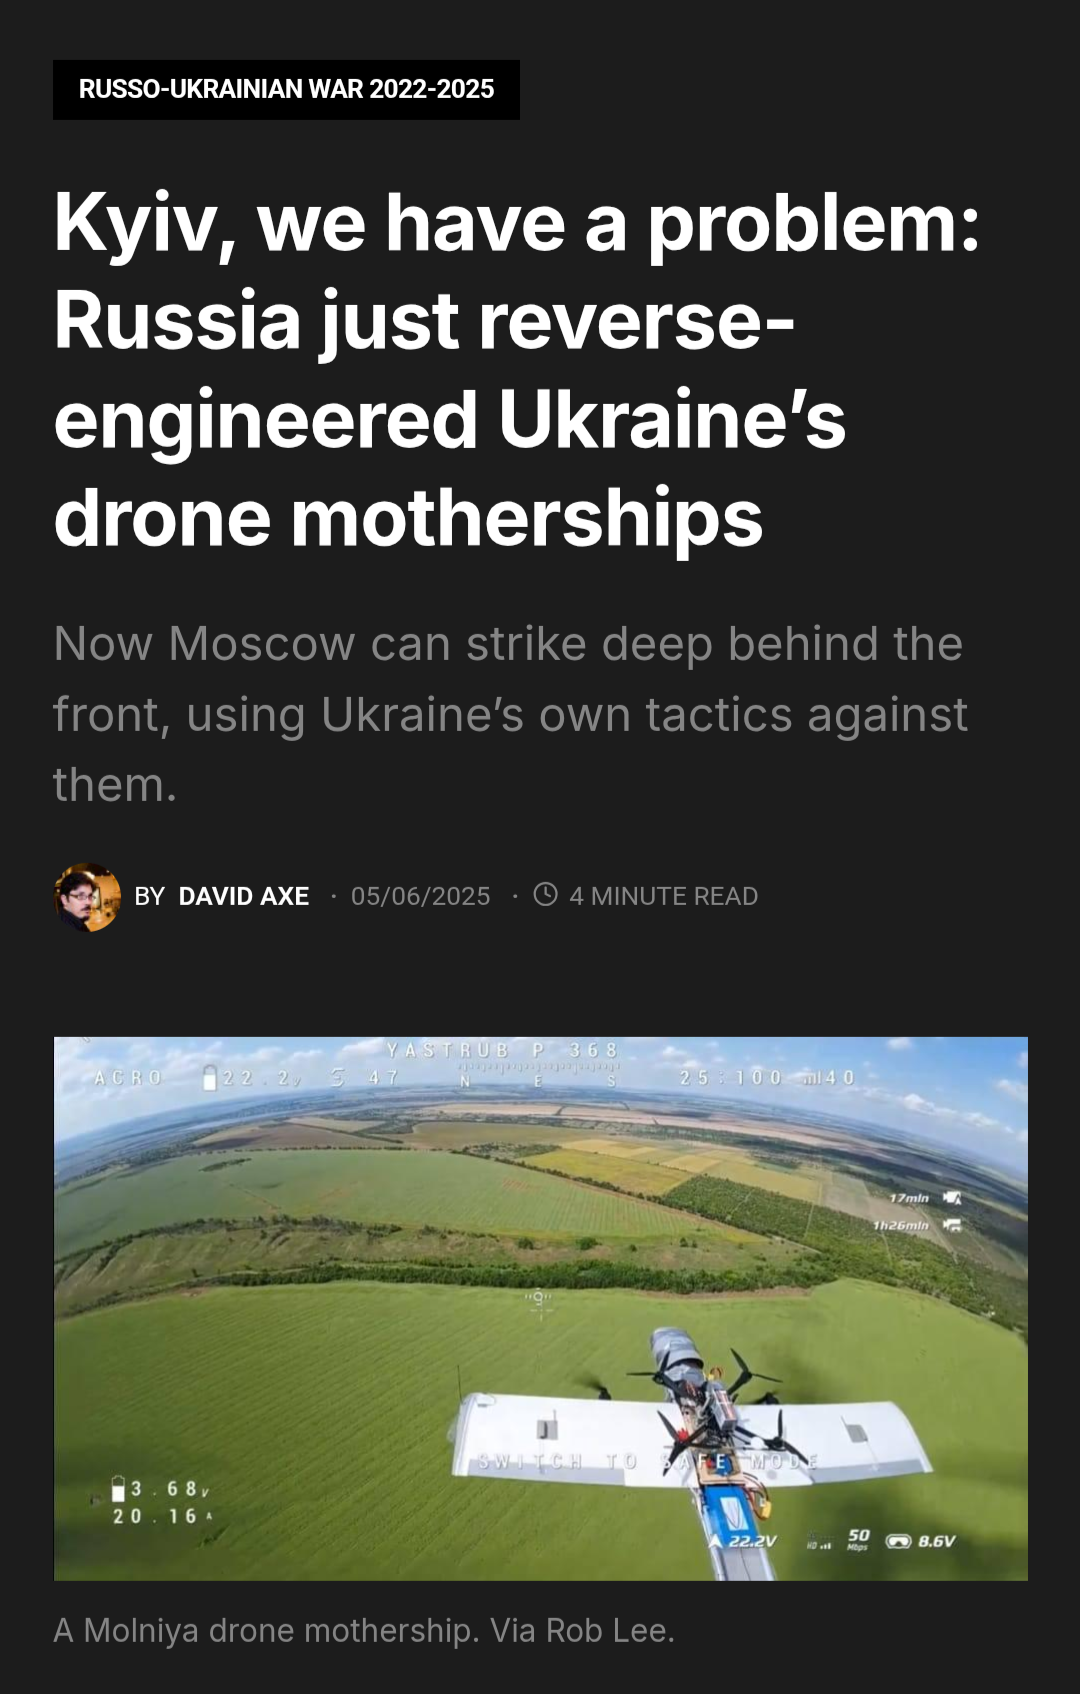This screenshot has height=1694, width=1080.
Task: Click the 05/06/2025 publication date
Action: coord(420,896)
